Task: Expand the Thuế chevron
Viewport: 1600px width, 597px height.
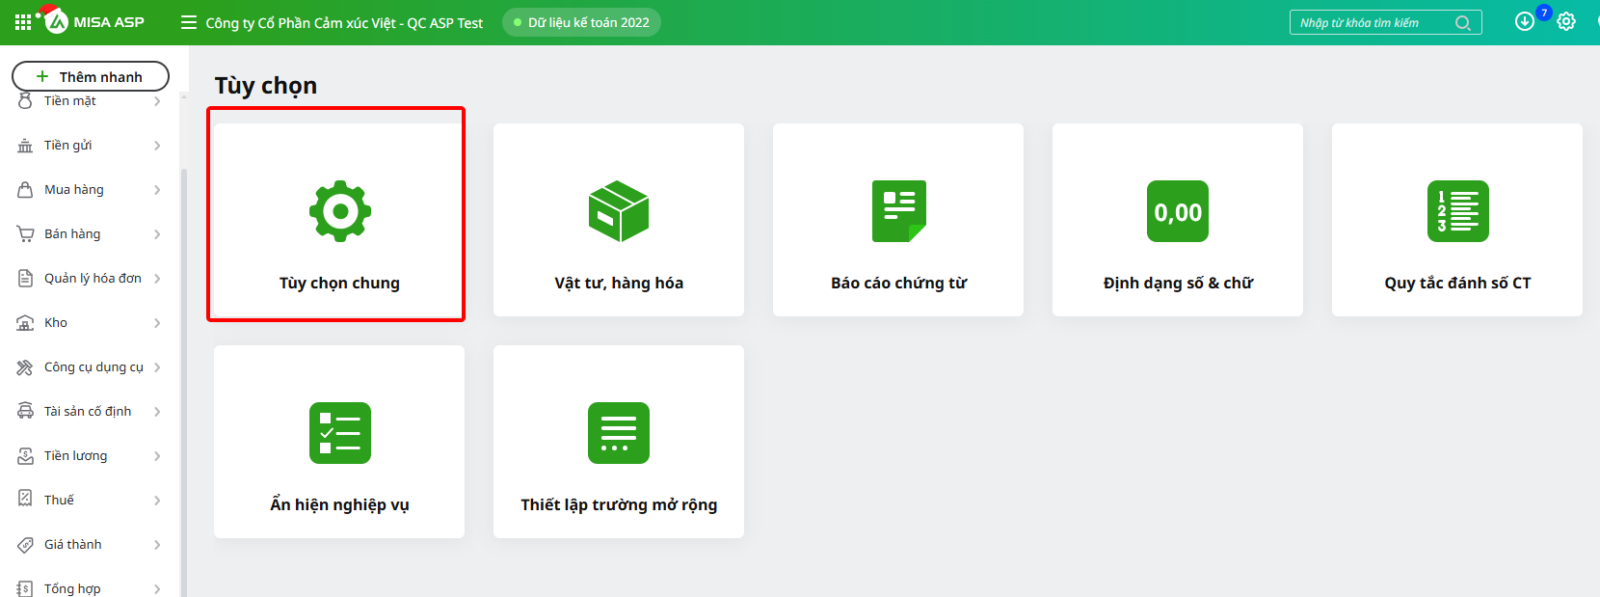Action: pos(157,500)
